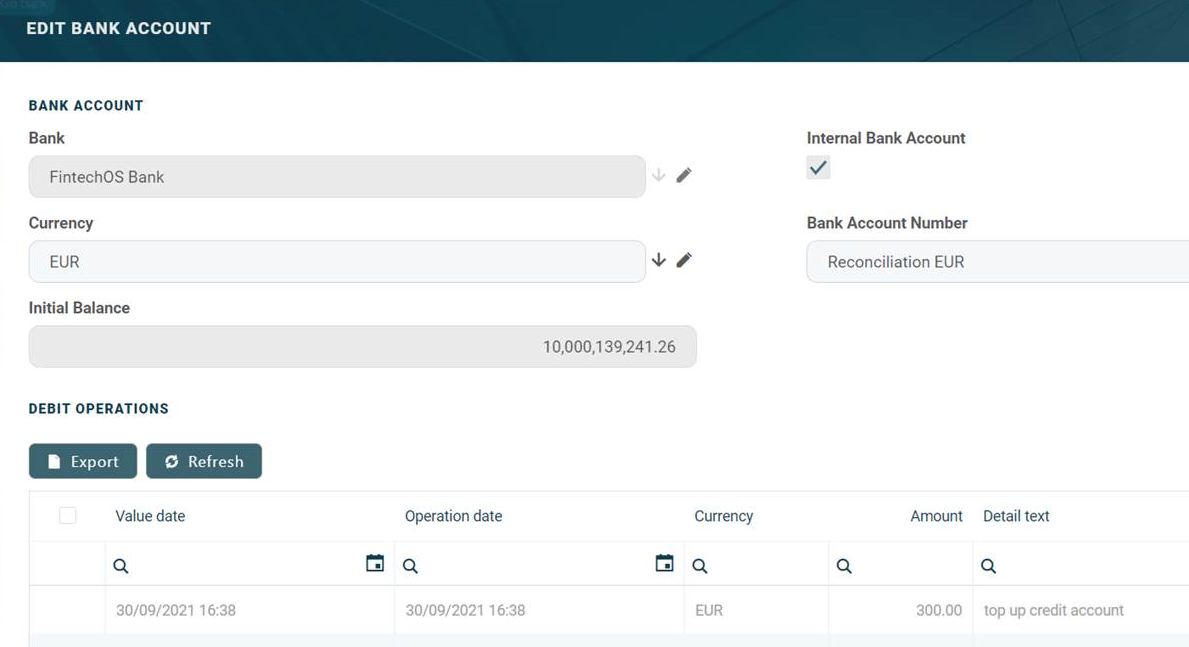Click the search icon under Detail text column

click(x=988, y=566)
